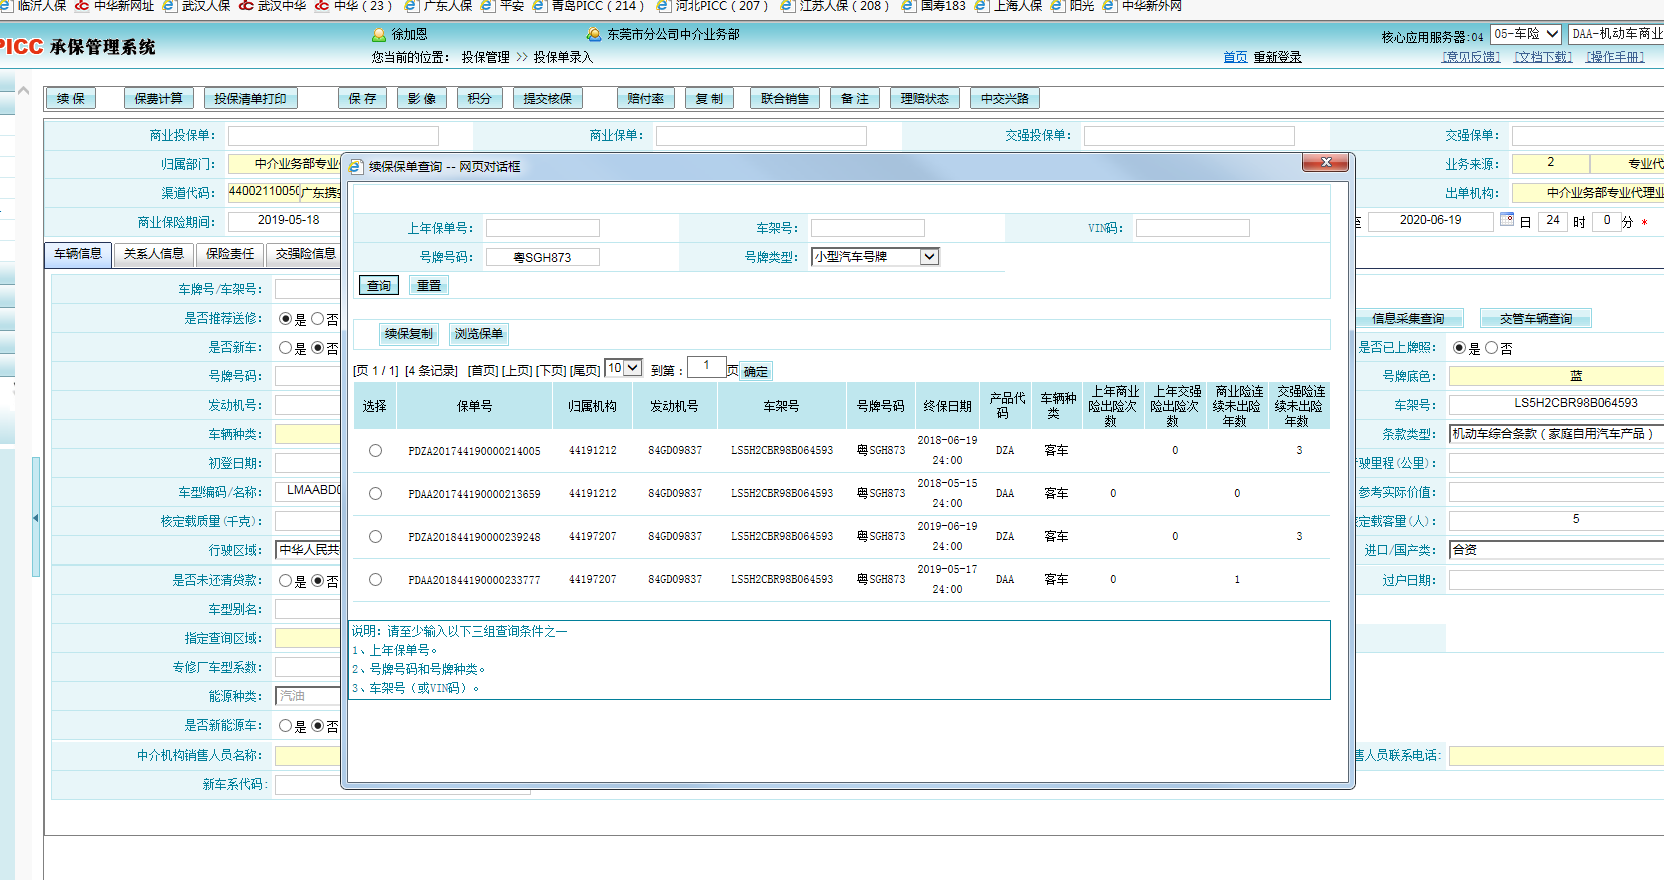The width and height of the screenshot is (1664, 880).
Task: Click the 上年保单号 input field
Action: [542, 228]
